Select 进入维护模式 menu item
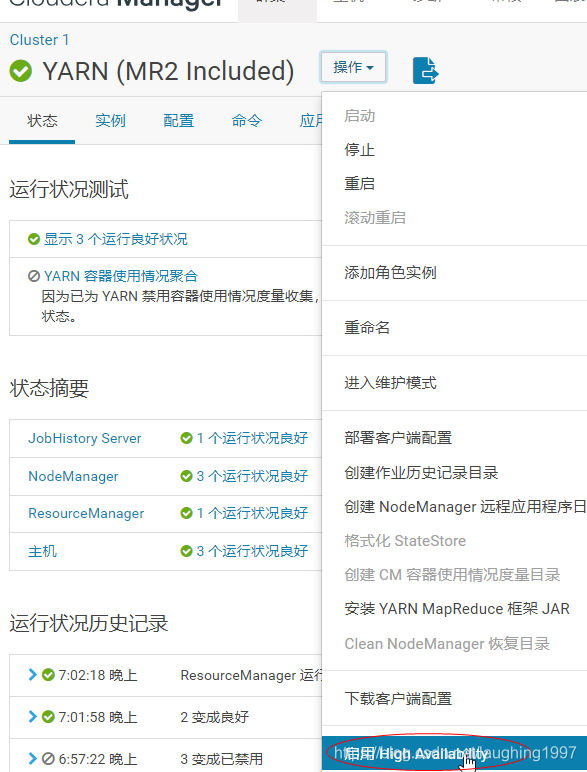Viewport: 587px width, 772px height. pos(391,383)
